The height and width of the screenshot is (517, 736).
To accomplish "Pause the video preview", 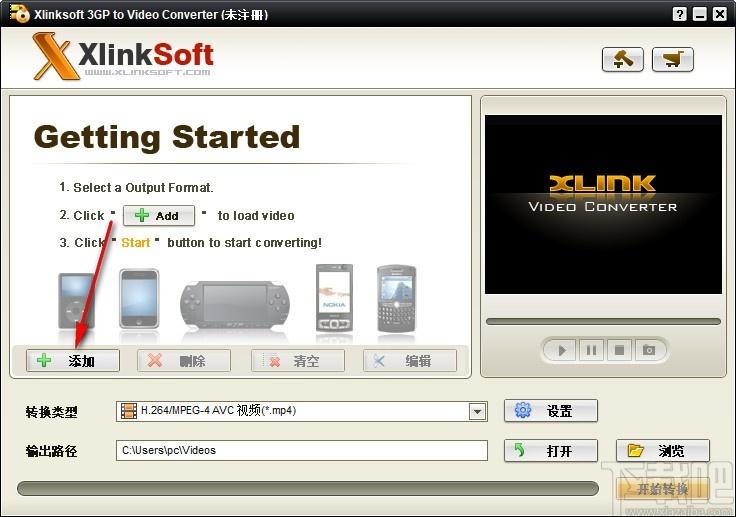I will tap(591, 350).
